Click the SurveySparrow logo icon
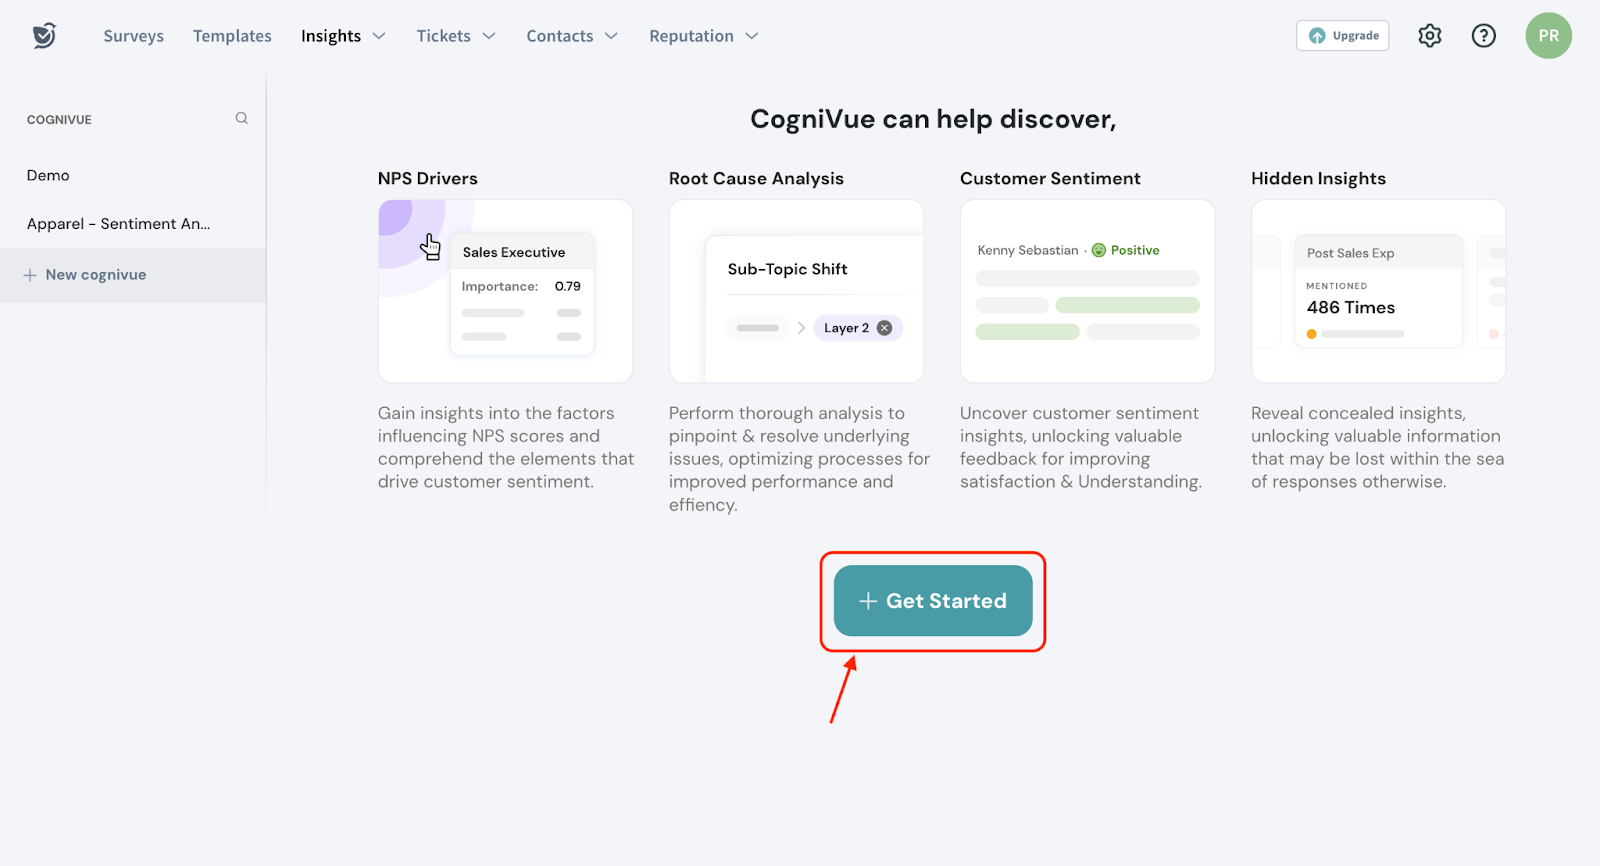 tap(44, 36)
